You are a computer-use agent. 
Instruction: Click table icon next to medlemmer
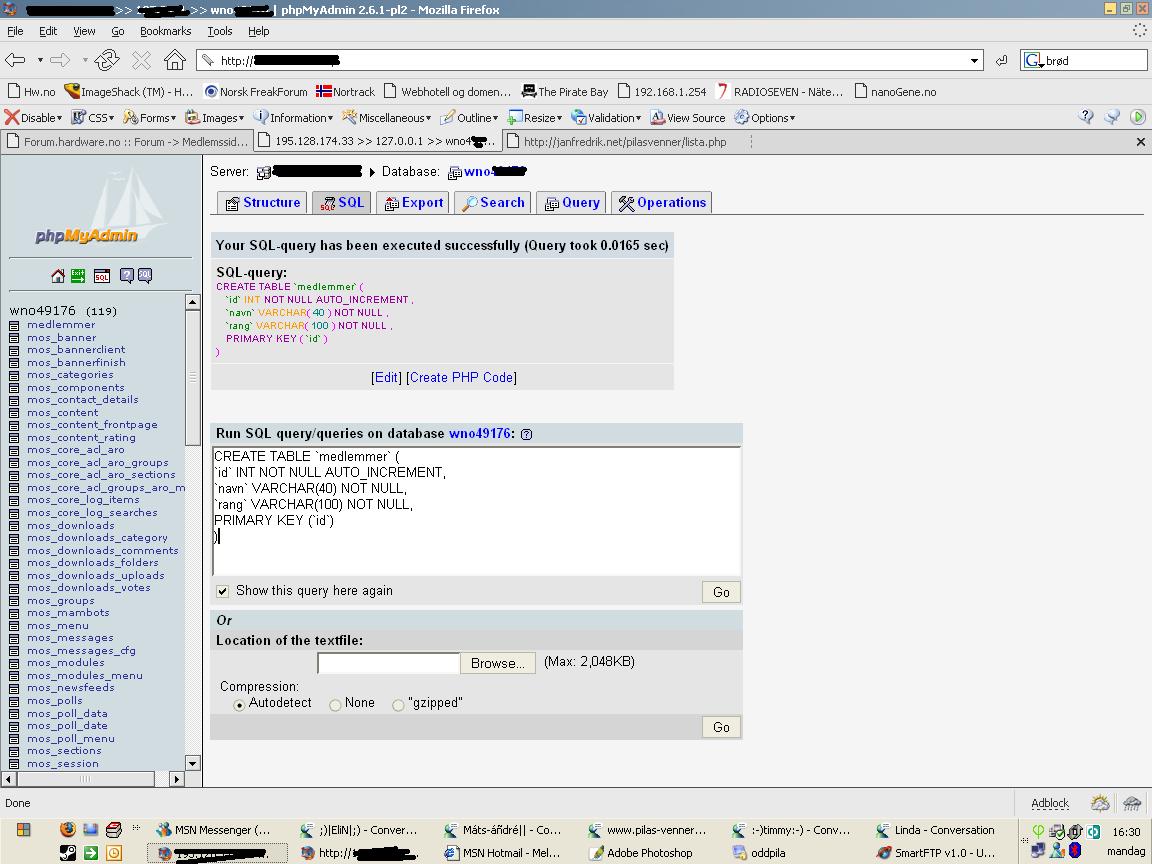(14, 325)
